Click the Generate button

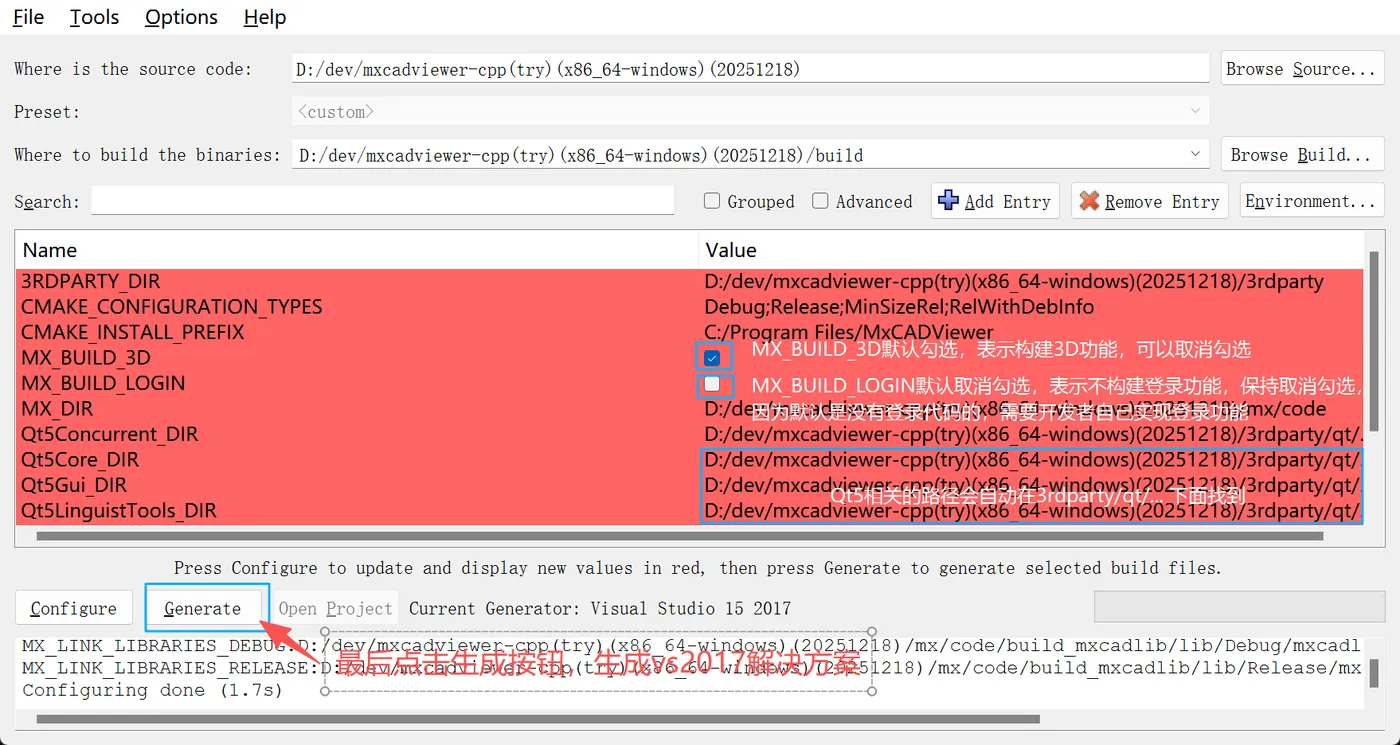tap(203, 608)
